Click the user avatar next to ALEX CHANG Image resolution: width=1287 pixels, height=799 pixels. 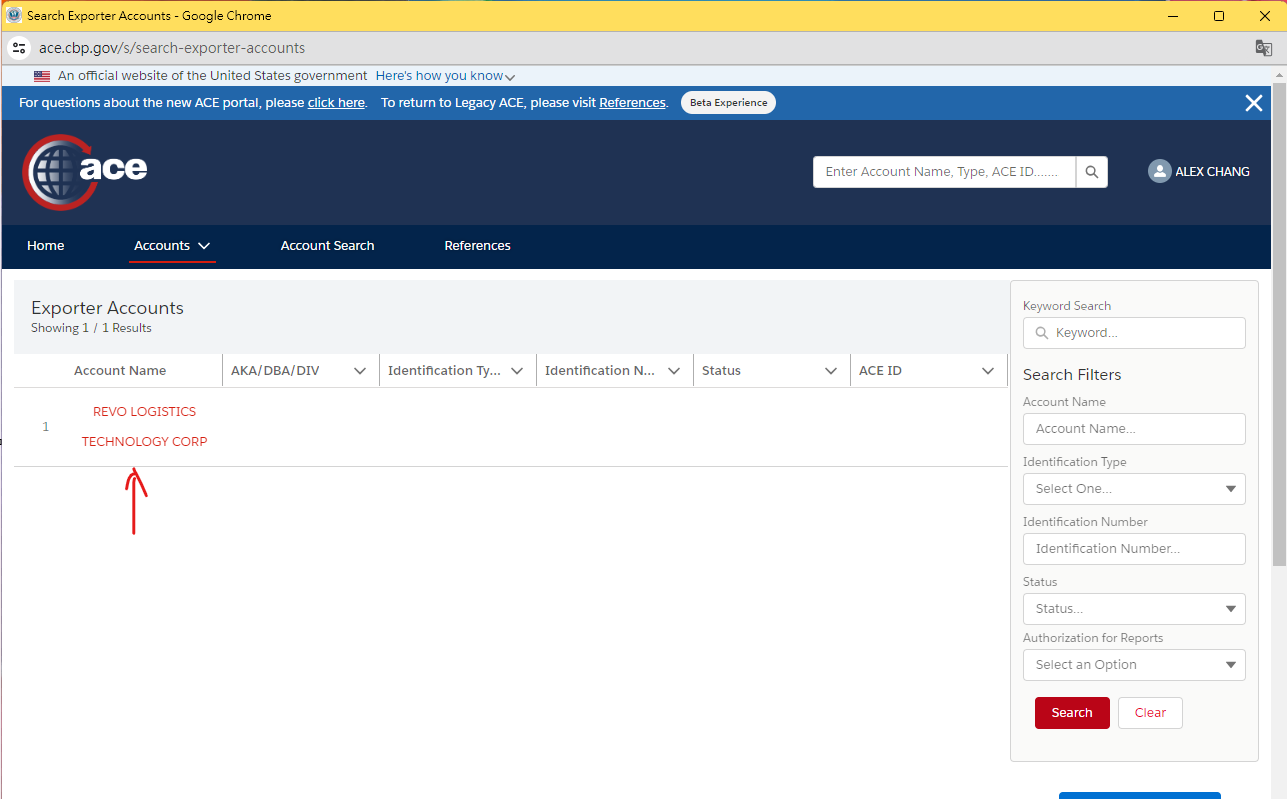click(x=1159, y=171)
